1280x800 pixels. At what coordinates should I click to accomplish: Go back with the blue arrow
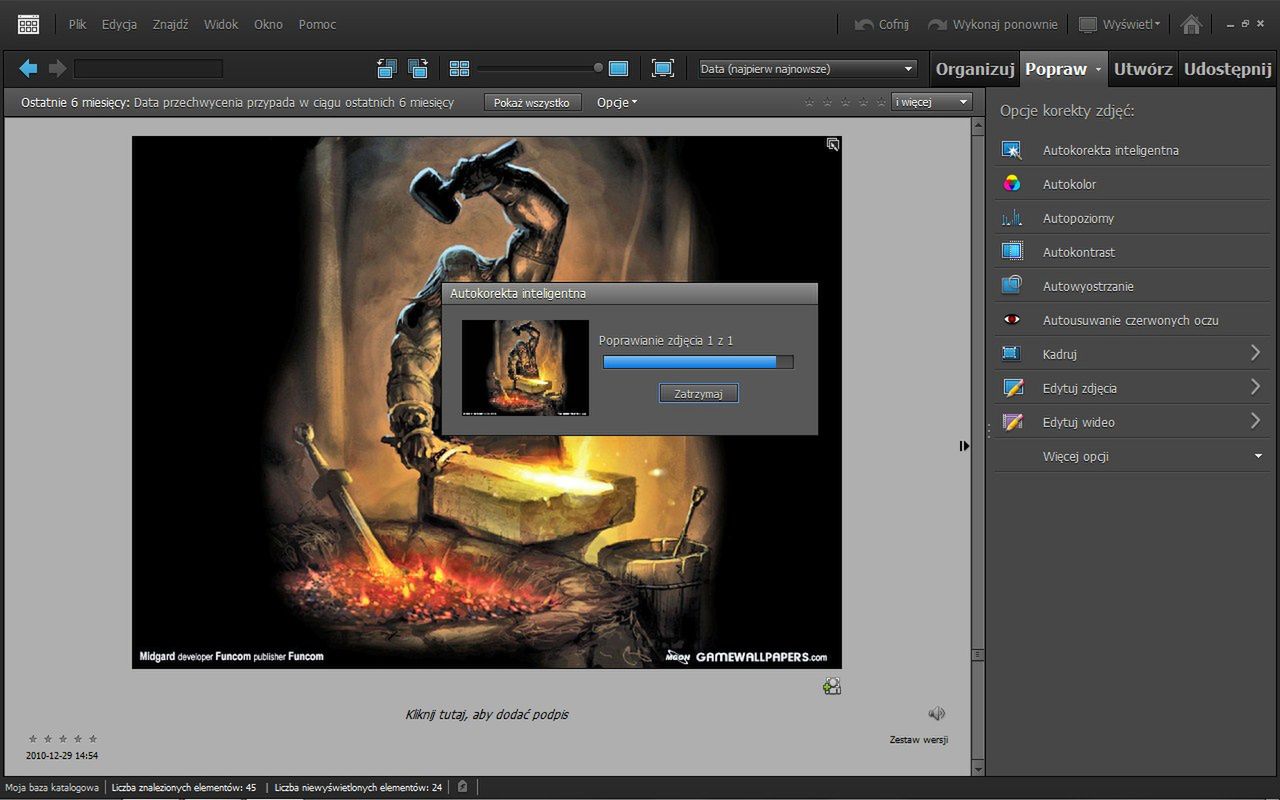tap(28, 68)
